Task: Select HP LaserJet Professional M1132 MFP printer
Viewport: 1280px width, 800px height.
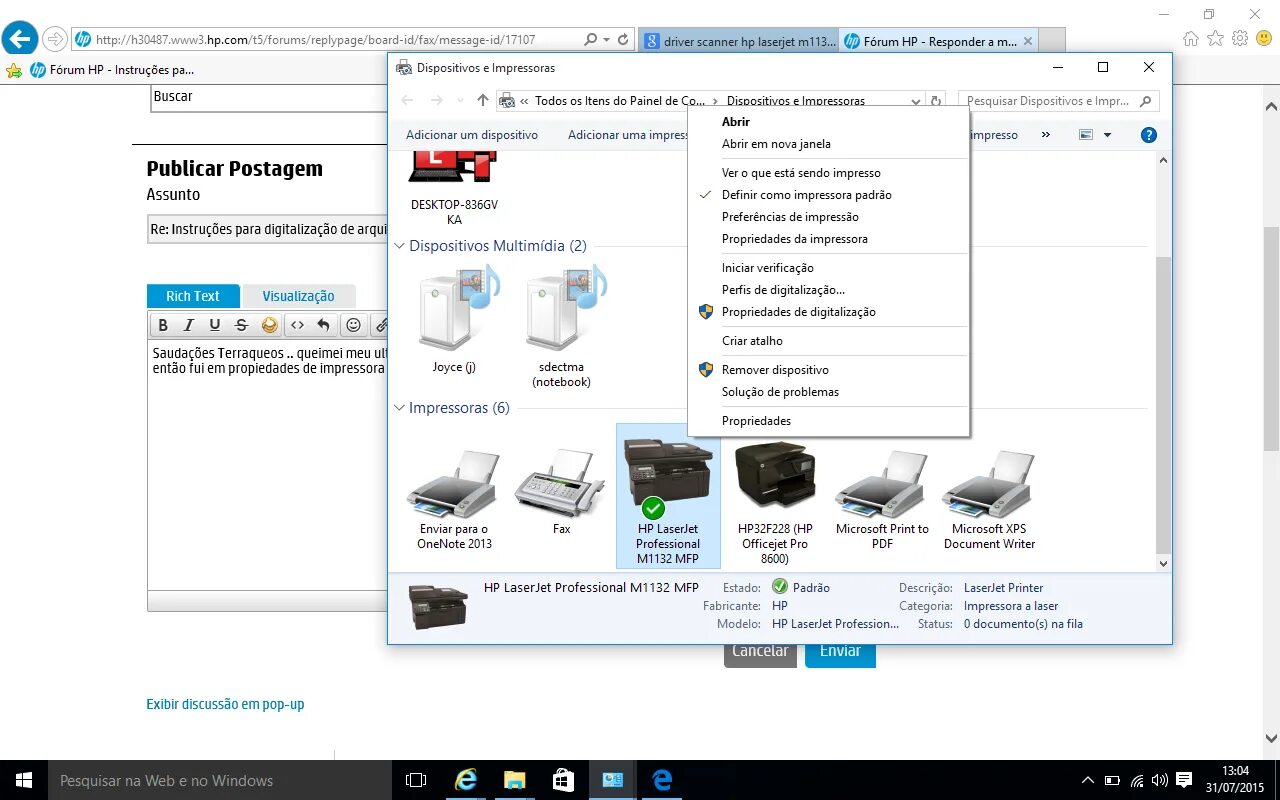Action: (668, 496)
